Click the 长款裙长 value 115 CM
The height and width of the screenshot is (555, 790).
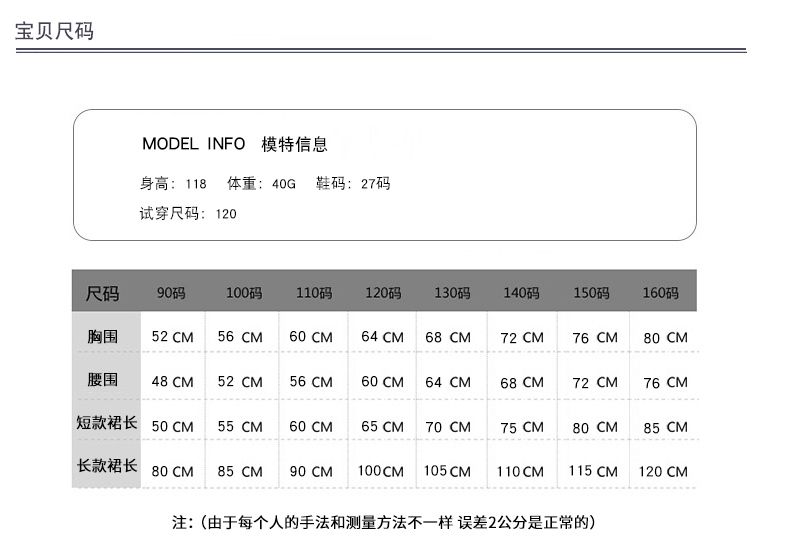click(594, 471)
